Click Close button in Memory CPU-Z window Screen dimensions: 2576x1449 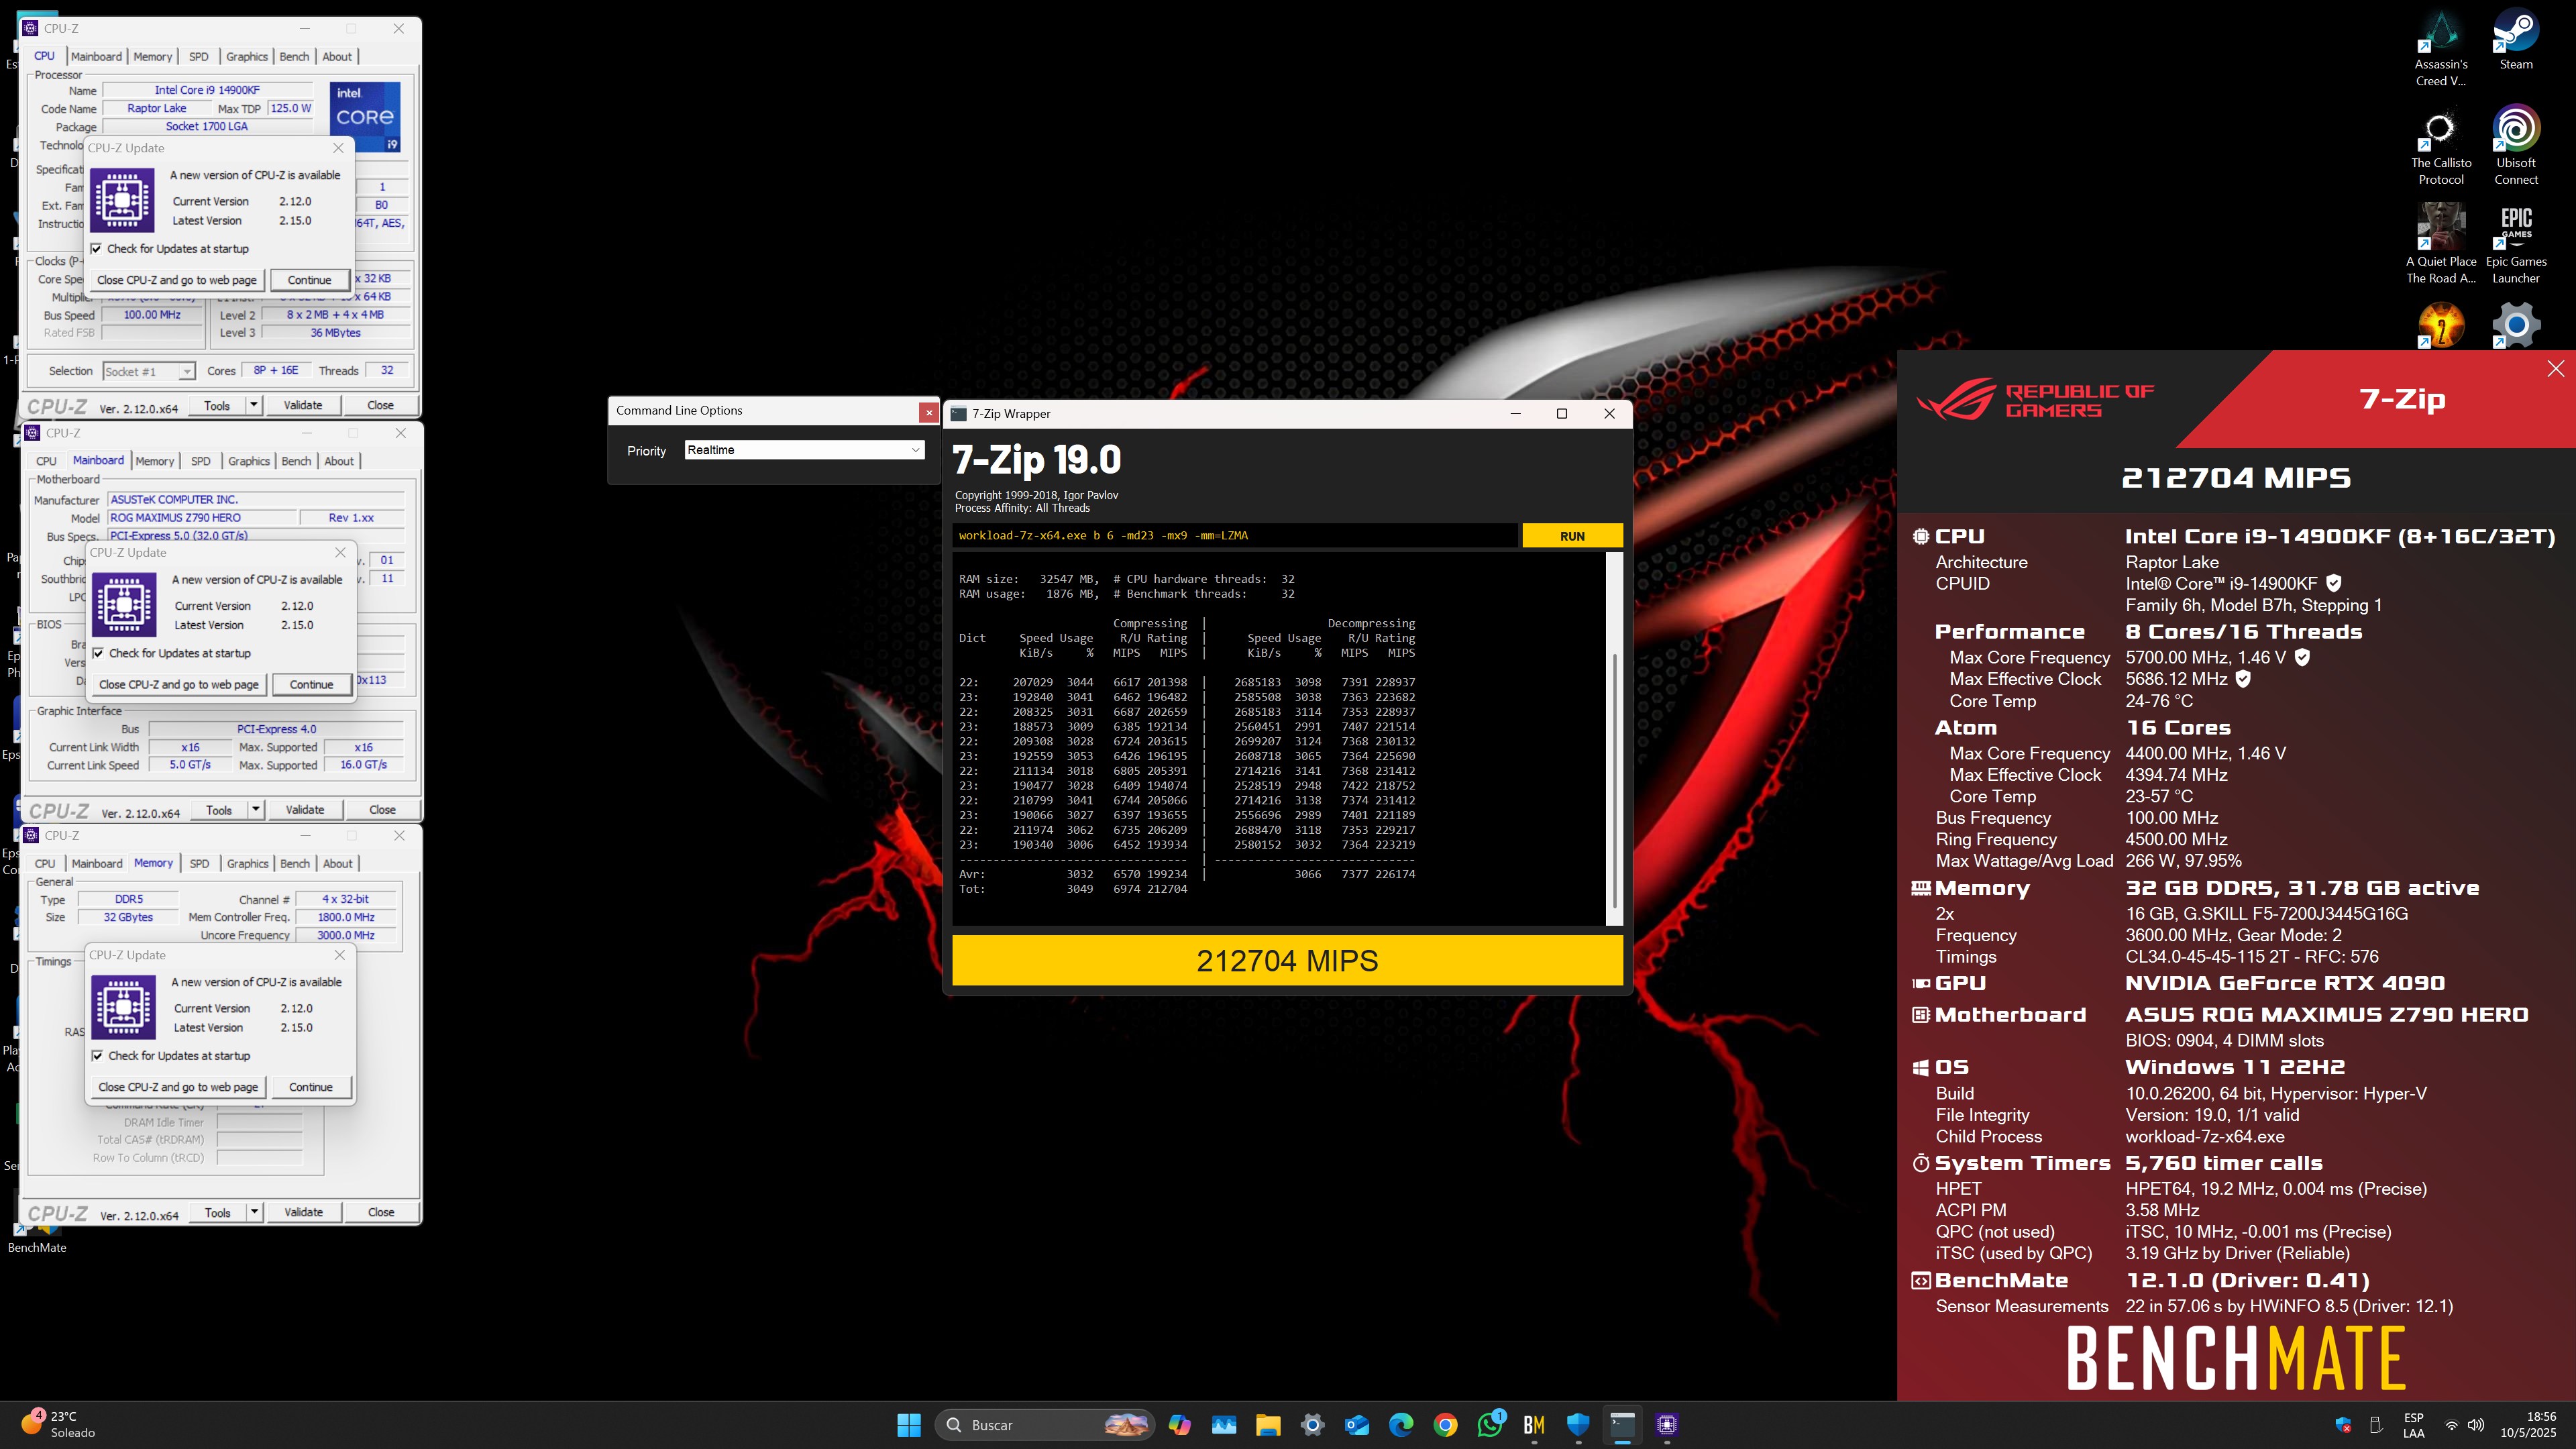381,1212
